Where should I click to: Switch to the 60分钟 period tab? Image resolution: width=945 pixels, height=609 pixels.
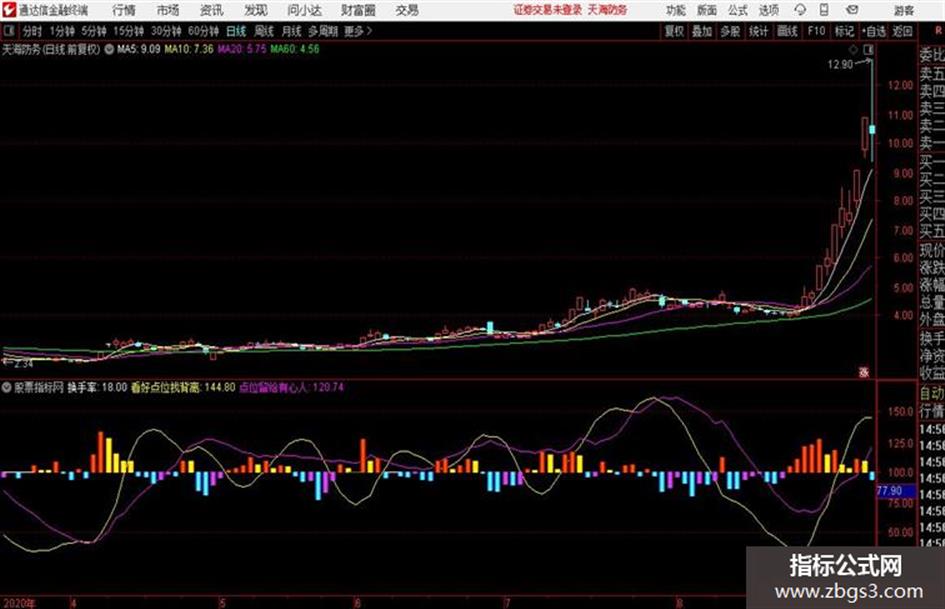tap(203, 31)
